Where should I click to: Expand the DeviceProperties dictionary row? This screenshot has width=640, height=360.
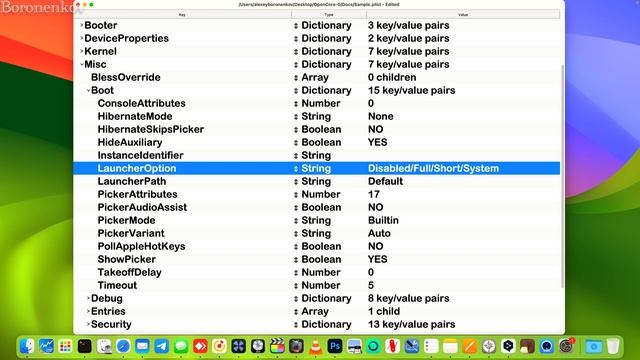(x=82, y=38)
